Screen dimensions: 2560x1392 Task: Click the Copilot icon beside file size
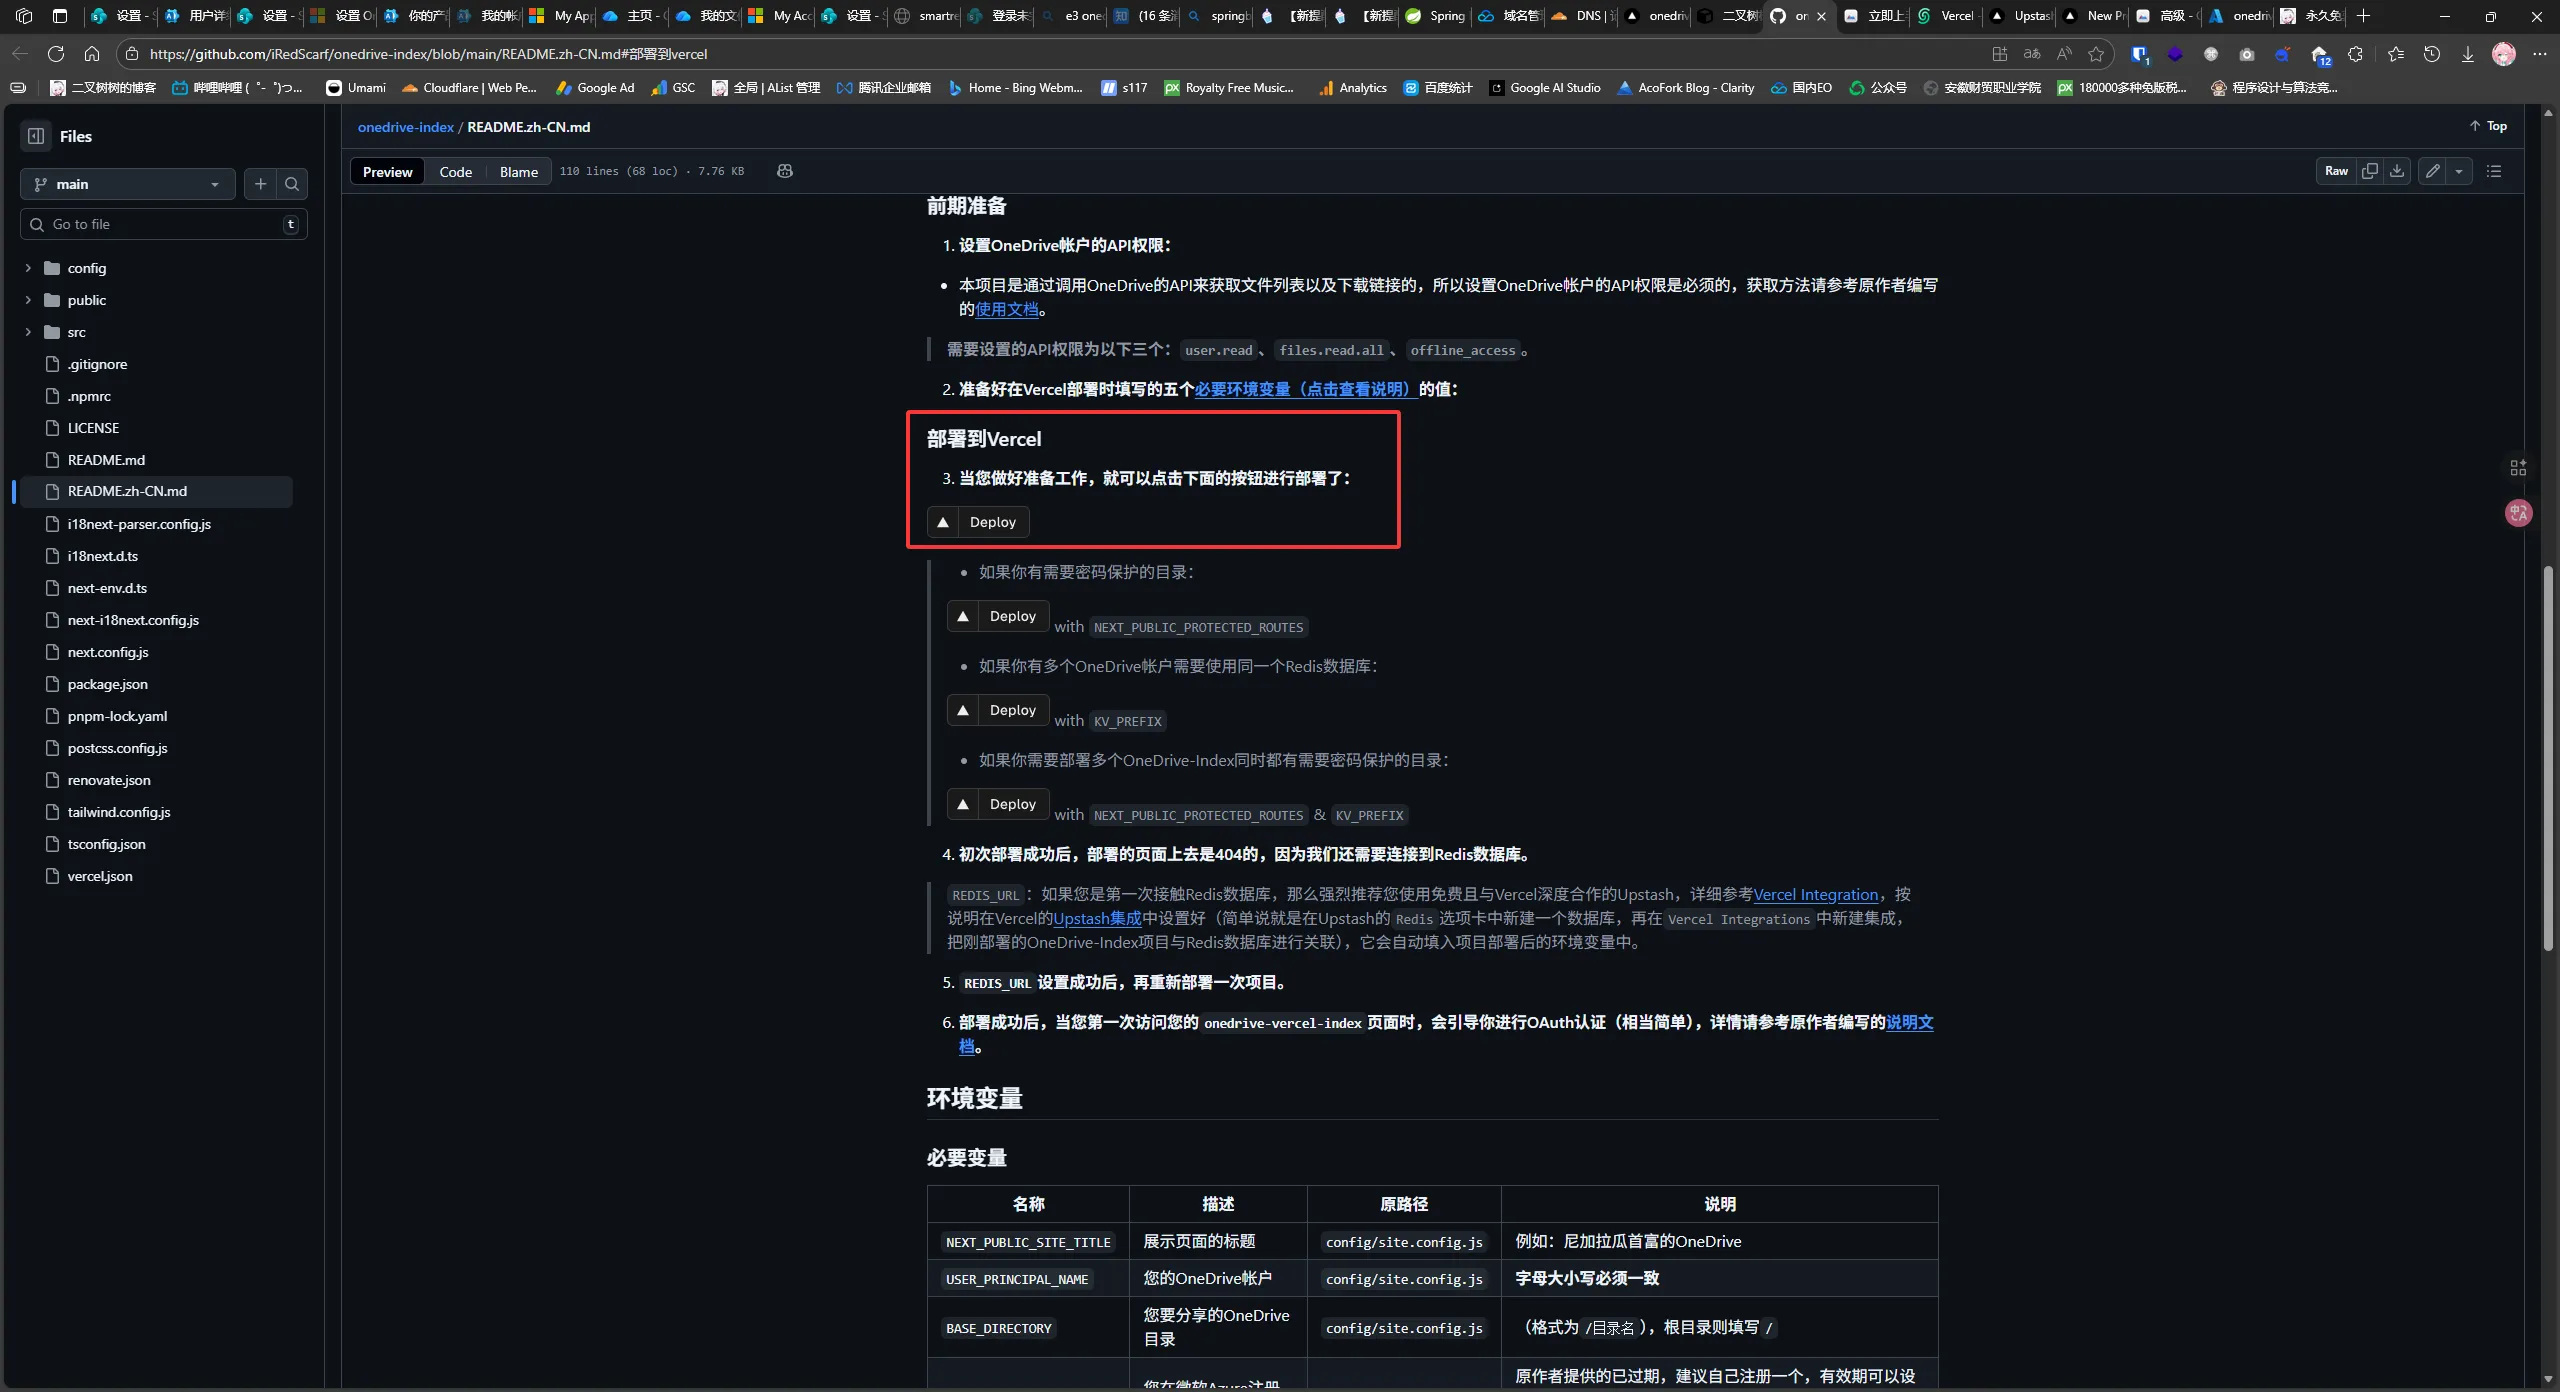pos(785,171)
